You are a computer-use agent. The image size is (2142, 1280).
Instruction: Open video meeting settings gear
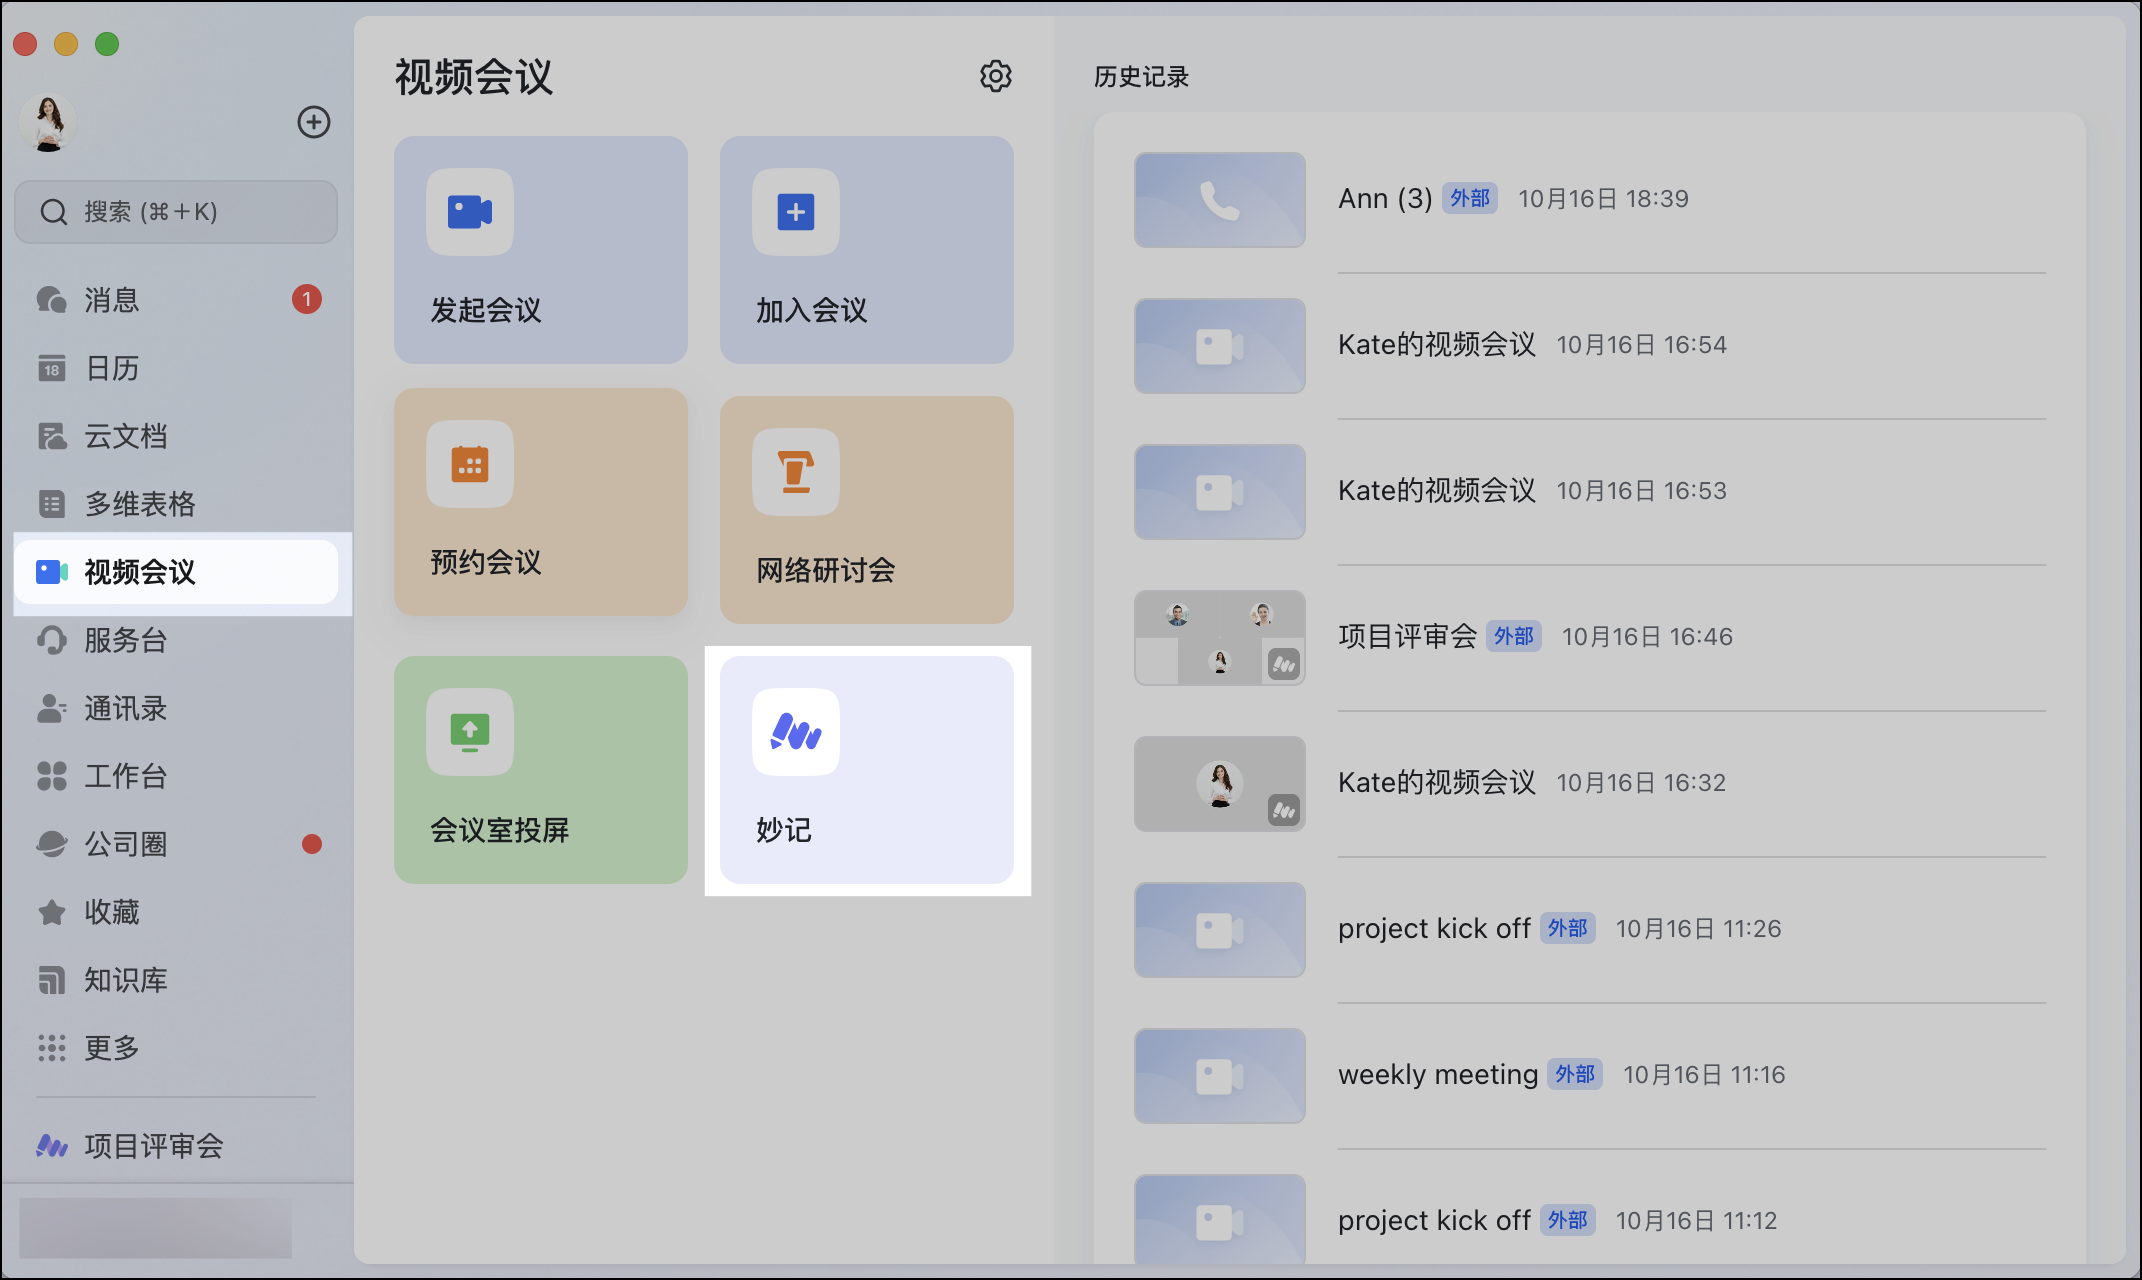point(995,76)
